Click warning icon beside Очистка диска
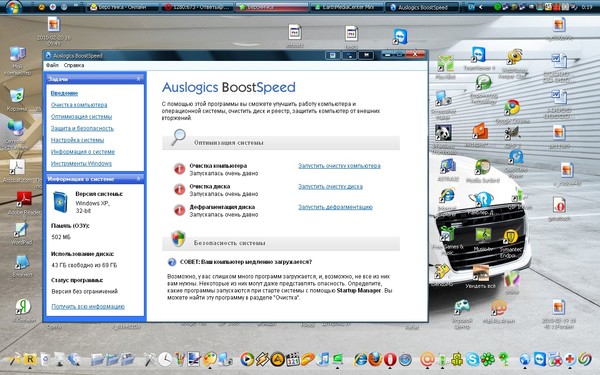The image size is (600, 375). [179, 189]
